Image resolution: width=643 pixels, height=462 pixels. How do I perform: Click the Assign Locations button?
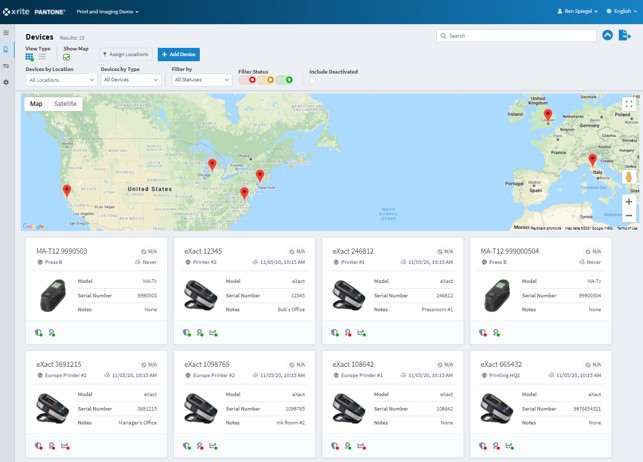(126, 54)
